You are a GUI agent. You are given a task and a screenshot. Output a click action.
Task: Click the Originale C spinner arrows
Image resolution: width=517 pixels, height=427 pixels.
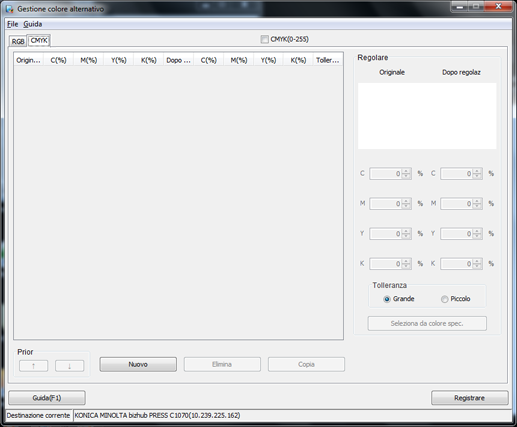click(406, 174)
